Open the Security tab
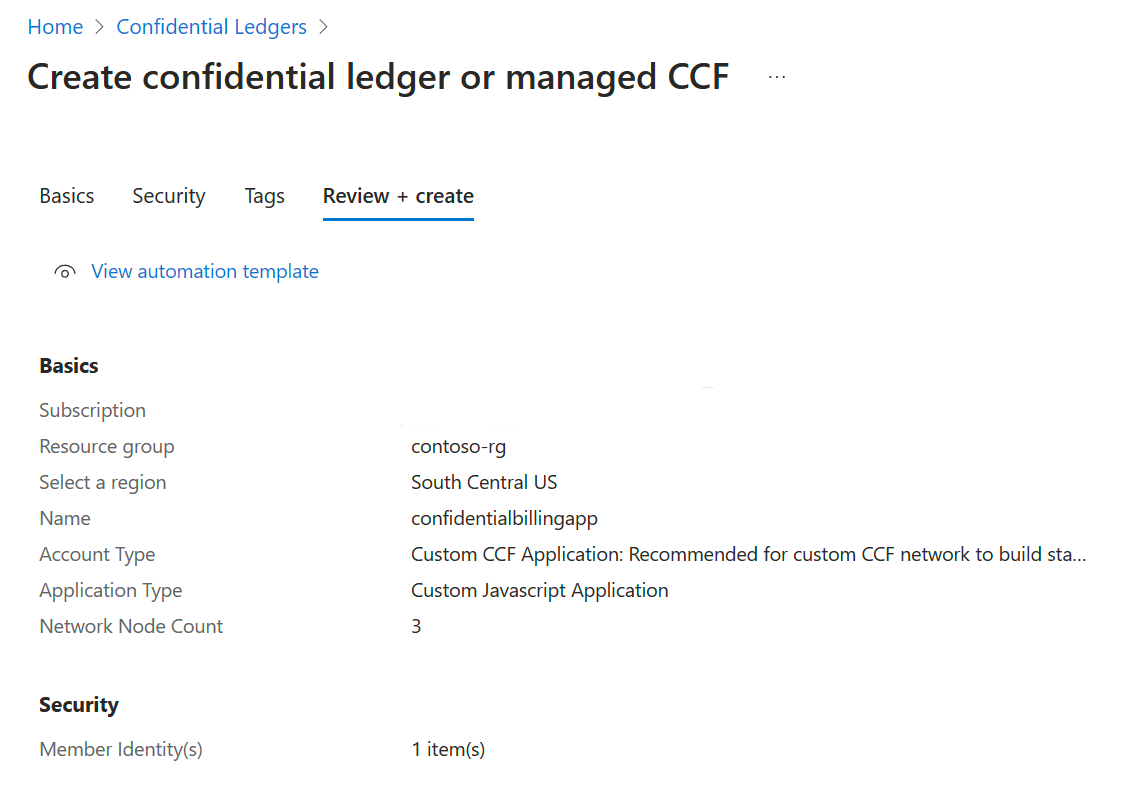 point(168,195)
